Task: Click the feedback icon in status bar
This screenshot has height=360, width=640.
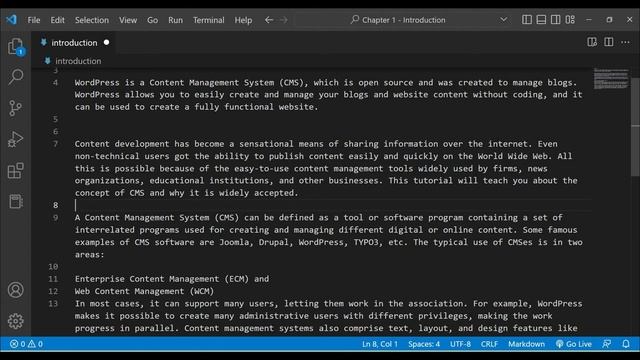Action: tap(607, 344)
